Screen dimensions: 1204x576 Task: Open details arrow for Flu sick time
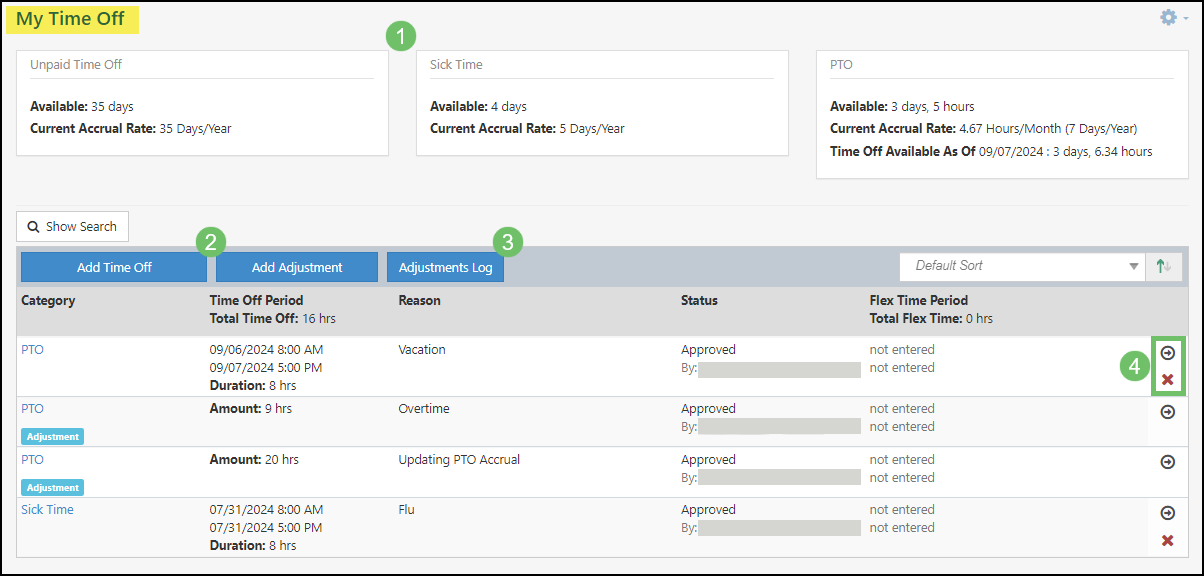[x=1167, y=513]
